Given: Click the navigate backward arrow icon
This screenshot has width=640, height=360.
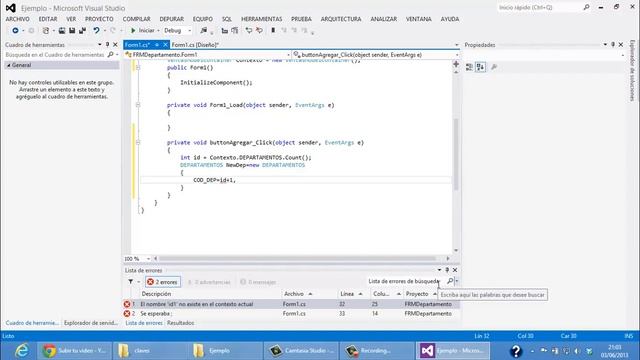Looking at the screenshot, I should (x=15, y=31).
